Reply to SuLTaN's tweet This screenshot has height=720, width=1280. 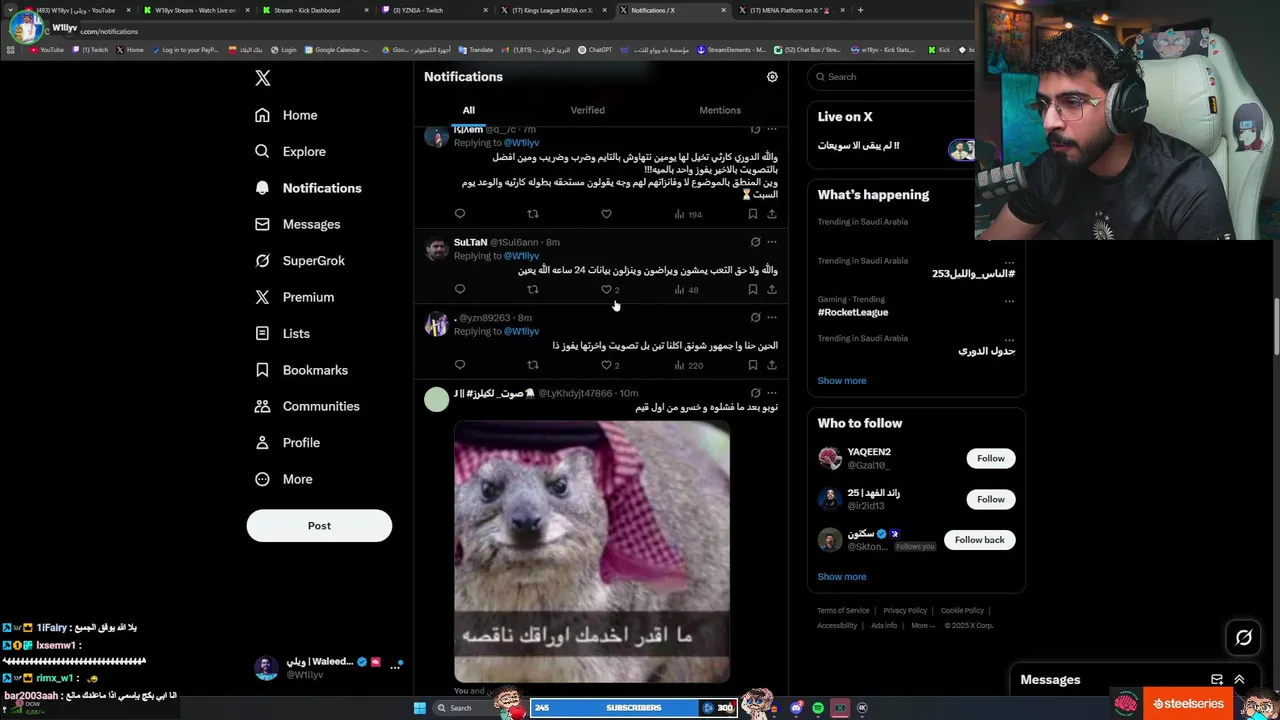coord(460,289)
